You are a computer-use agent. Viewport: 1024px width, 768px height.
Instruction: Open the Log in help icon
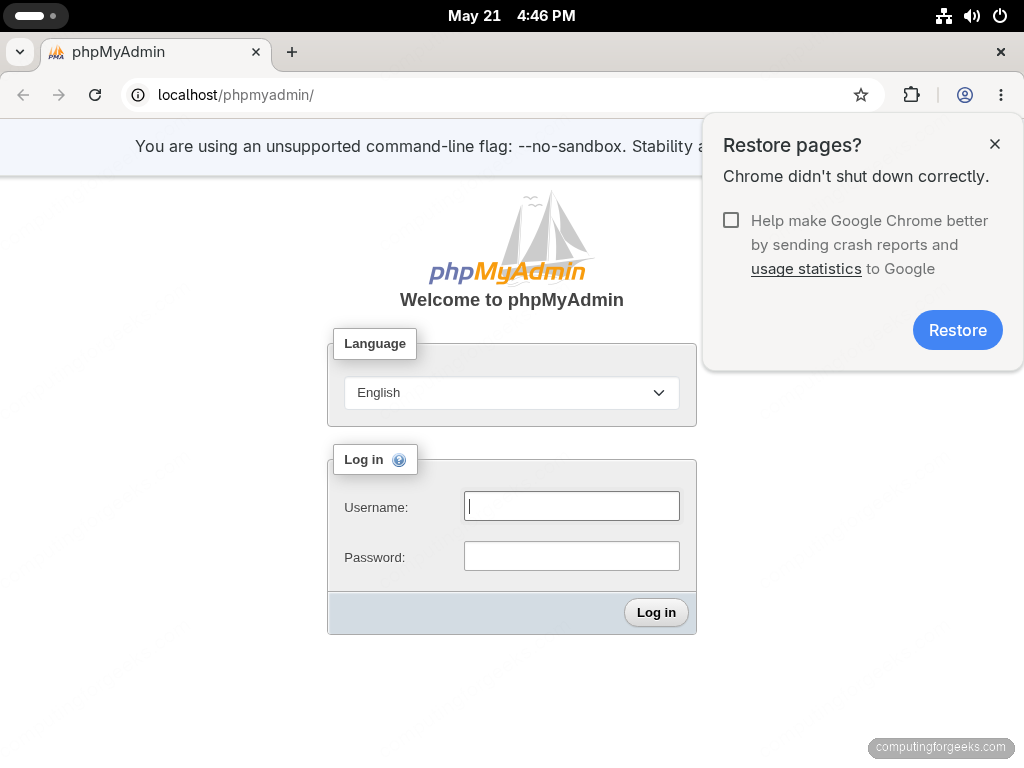point(399,460)
